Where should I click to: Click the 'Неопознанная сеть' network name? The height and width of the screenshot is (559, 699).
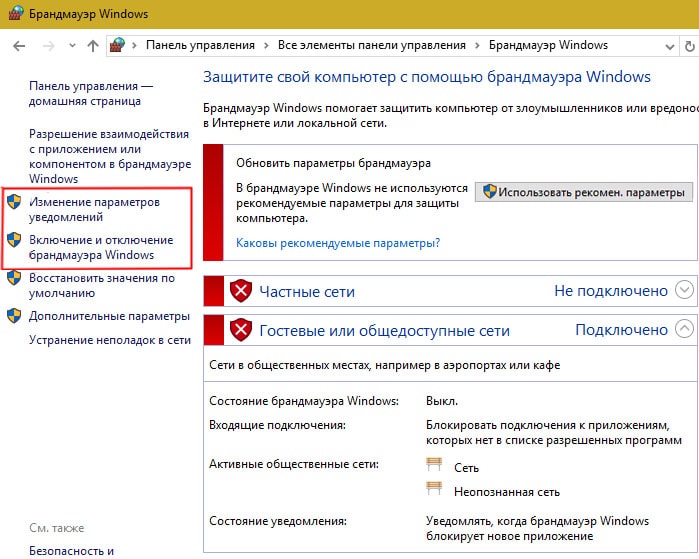click(x=507, y=492)
